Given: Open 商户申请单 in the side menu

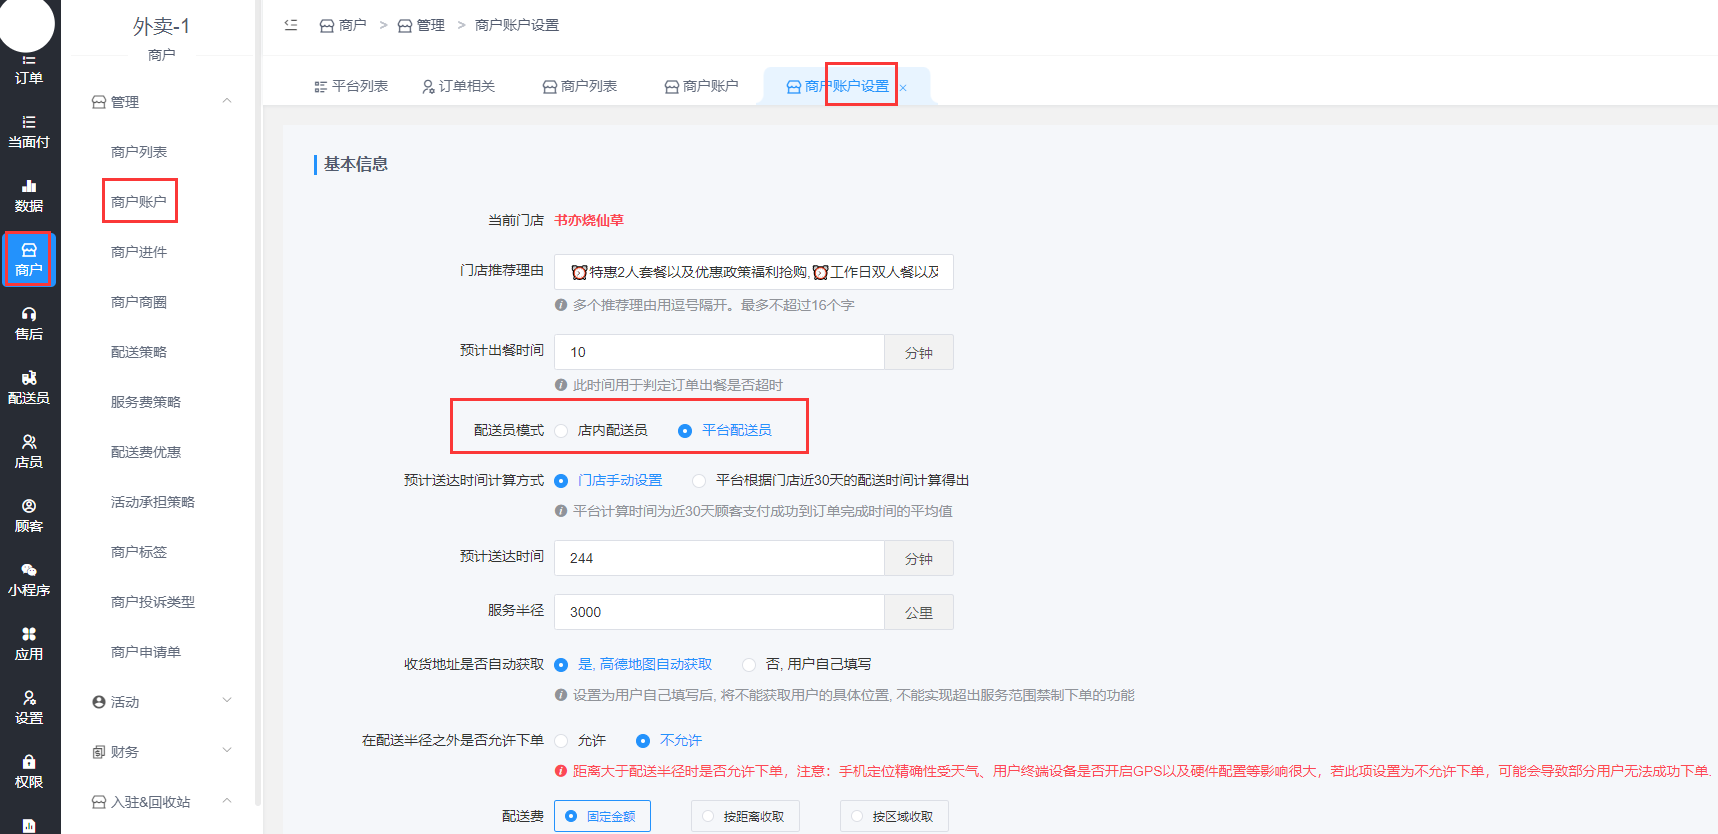Looking at the screenshot, I should [146, 652].
